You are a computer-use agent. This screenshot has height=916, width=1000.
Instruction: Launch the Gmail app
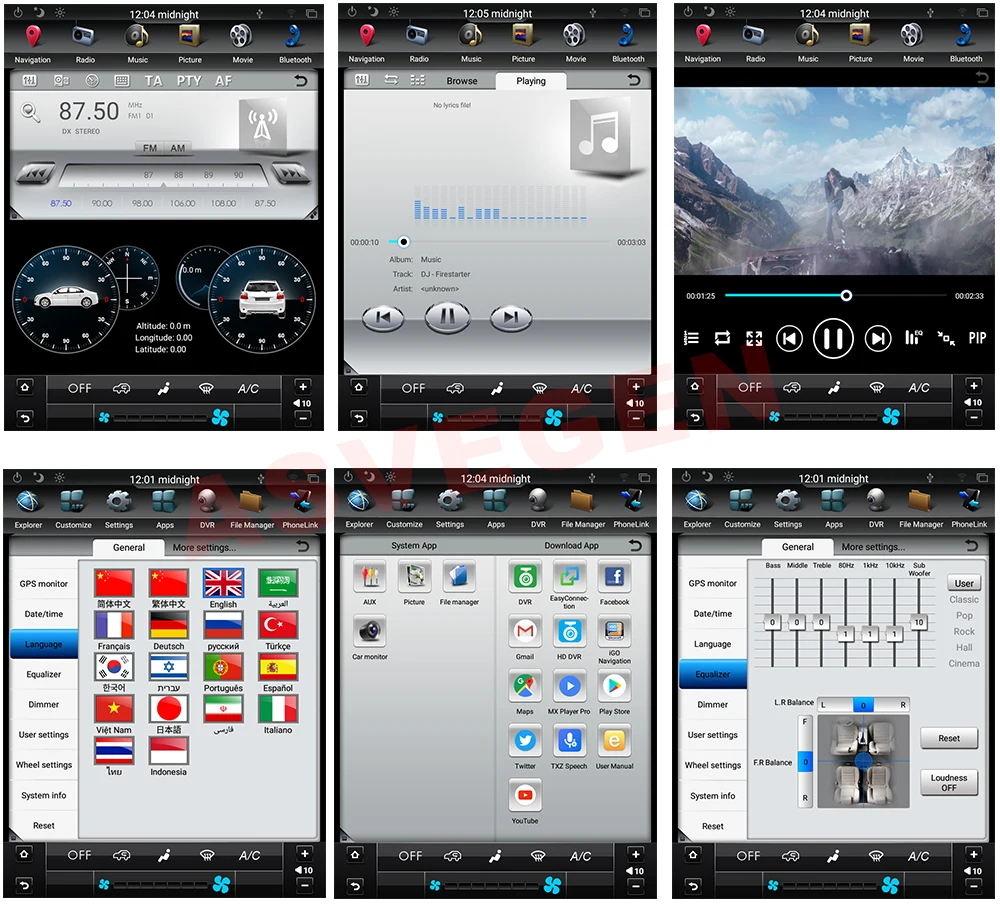coord(525,637)
